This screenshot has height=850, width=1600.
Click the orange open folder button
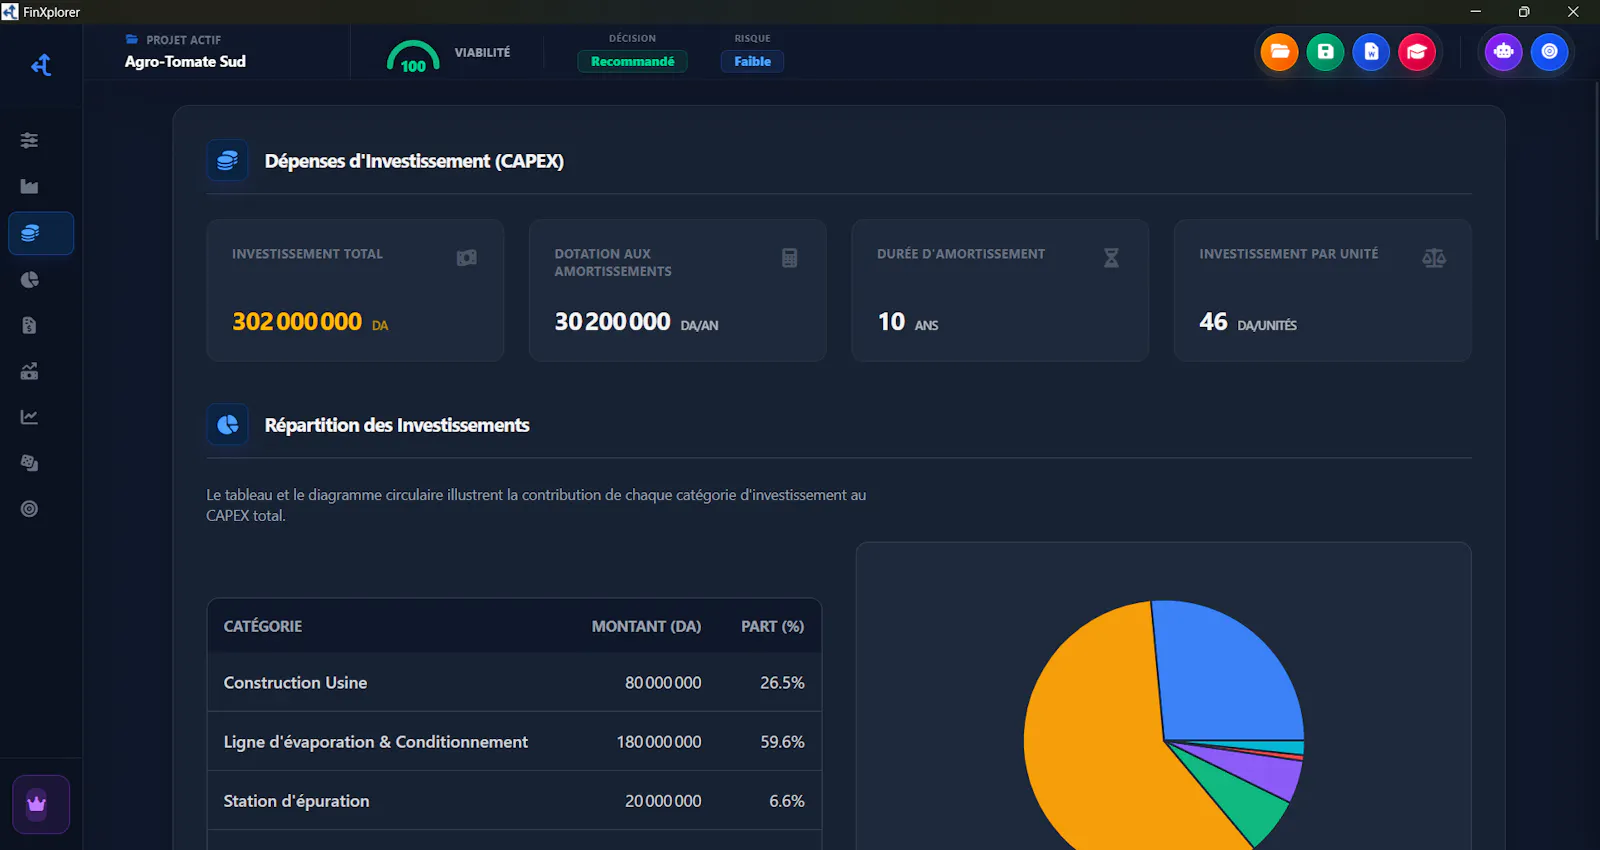[x=1279, y=52]
